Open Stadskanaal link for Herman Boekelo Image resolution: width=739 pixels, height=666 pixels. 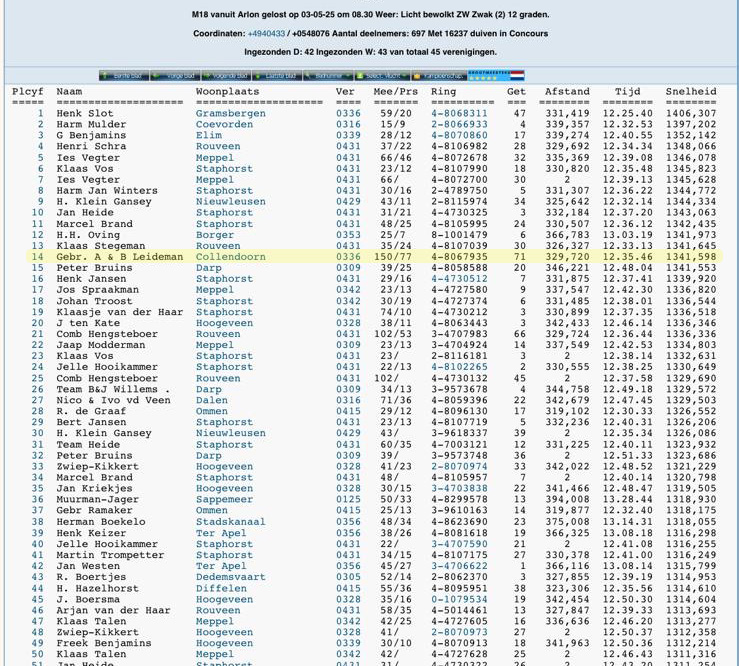pyautogui.click(x=230, y=522)
